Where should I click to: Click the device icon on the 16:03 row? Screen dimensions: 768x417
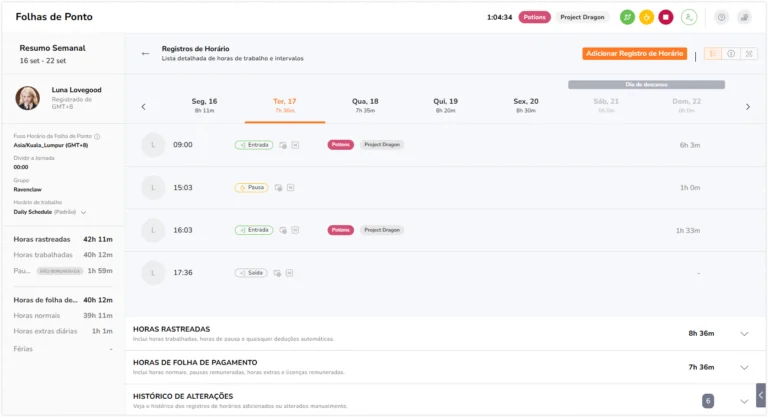(x=283, y=230)
